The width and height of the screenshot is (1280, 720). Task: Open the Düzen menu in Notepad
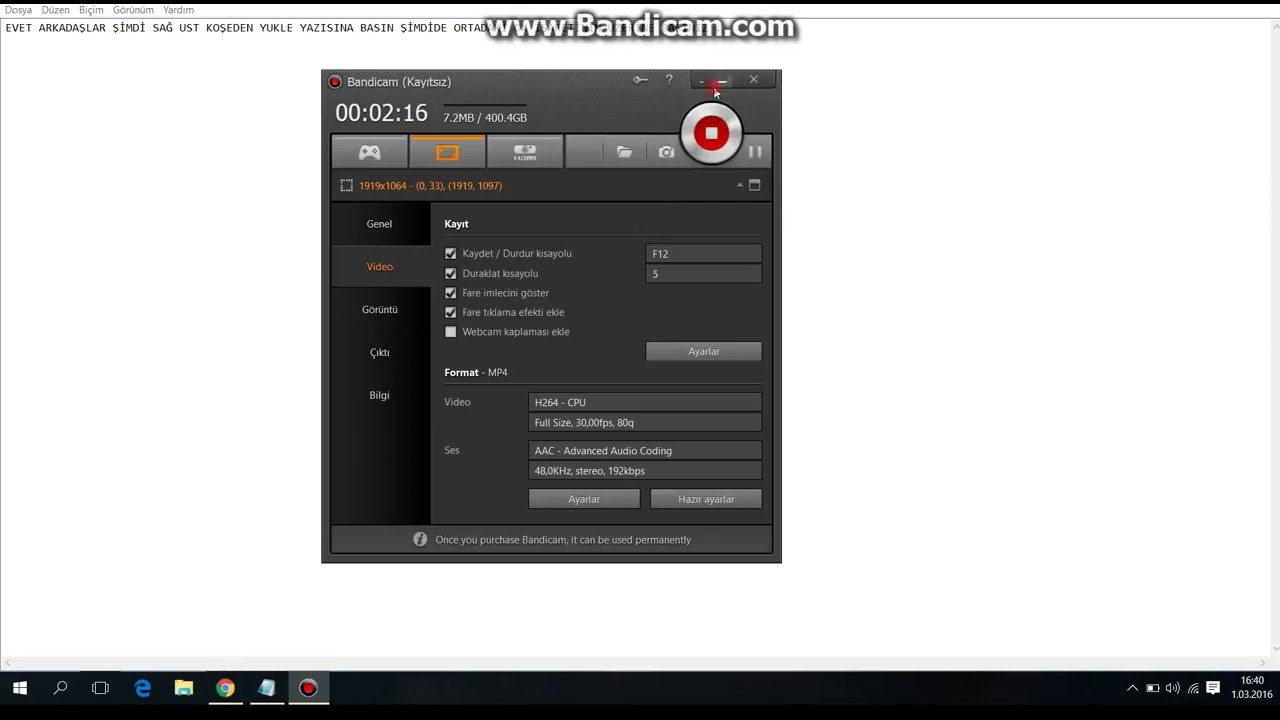click(55, 10)
